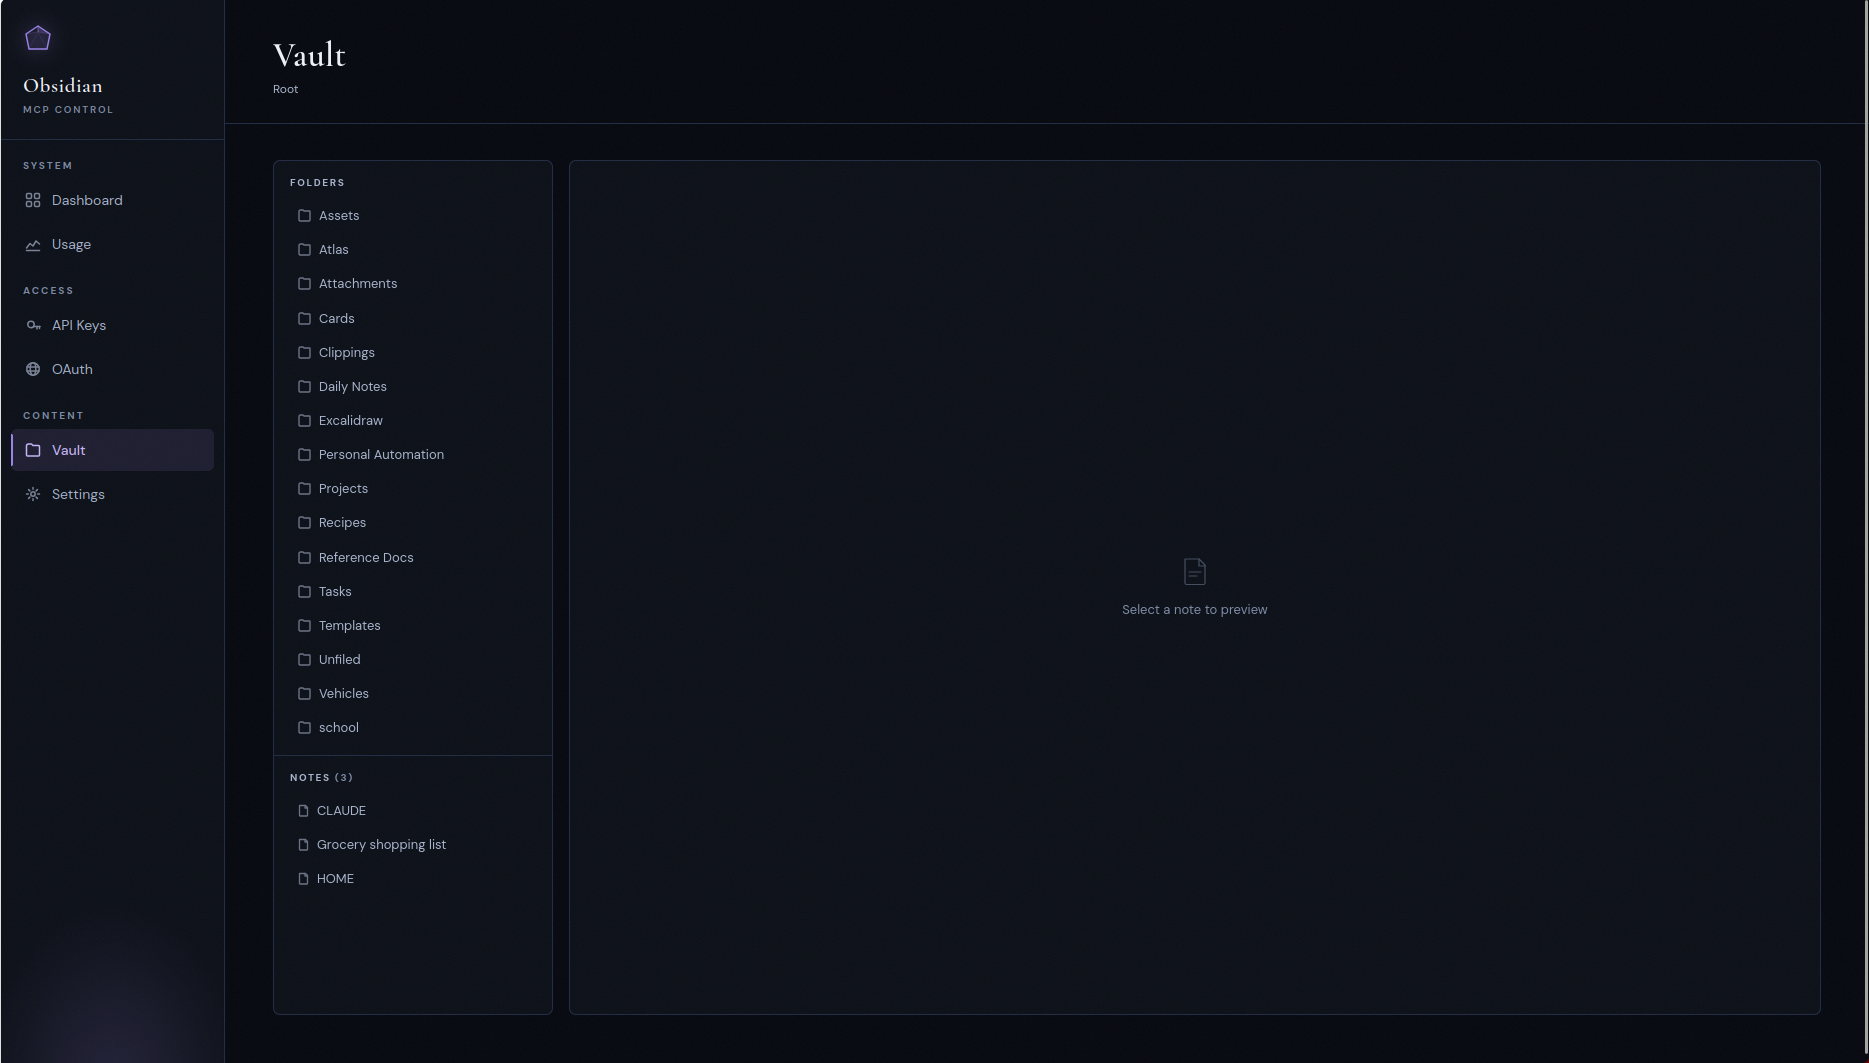Open the OAuth section
Image resolution: width=1869 pixels, height=1063 pixels.
[x=113, y=369]
